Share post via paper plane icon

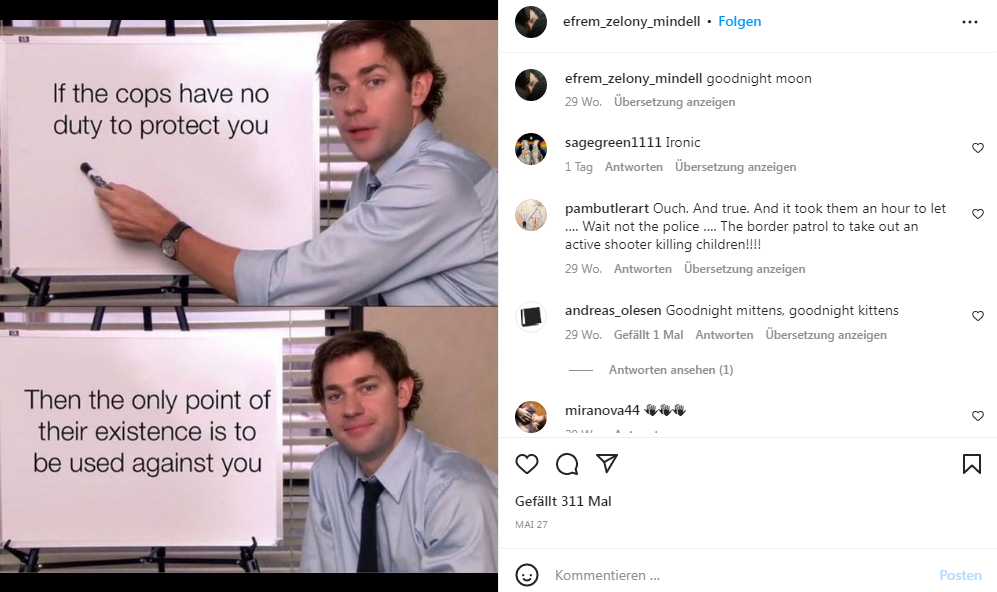coord(607,464)
